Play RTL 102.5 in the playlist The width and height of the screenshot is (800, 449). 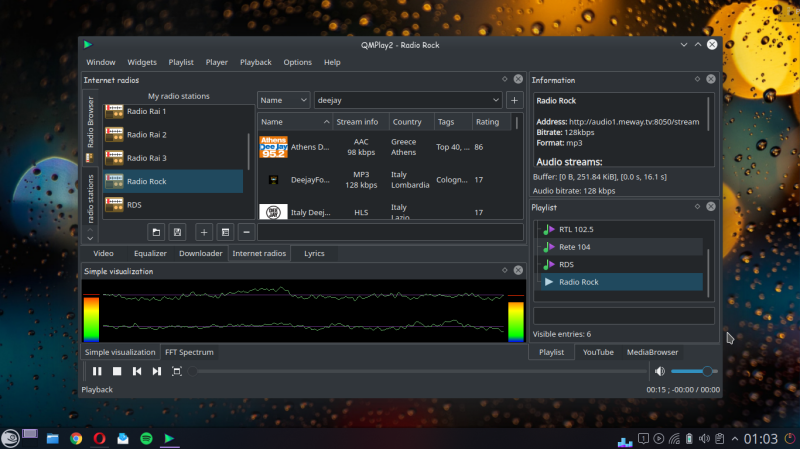point(621,230)
